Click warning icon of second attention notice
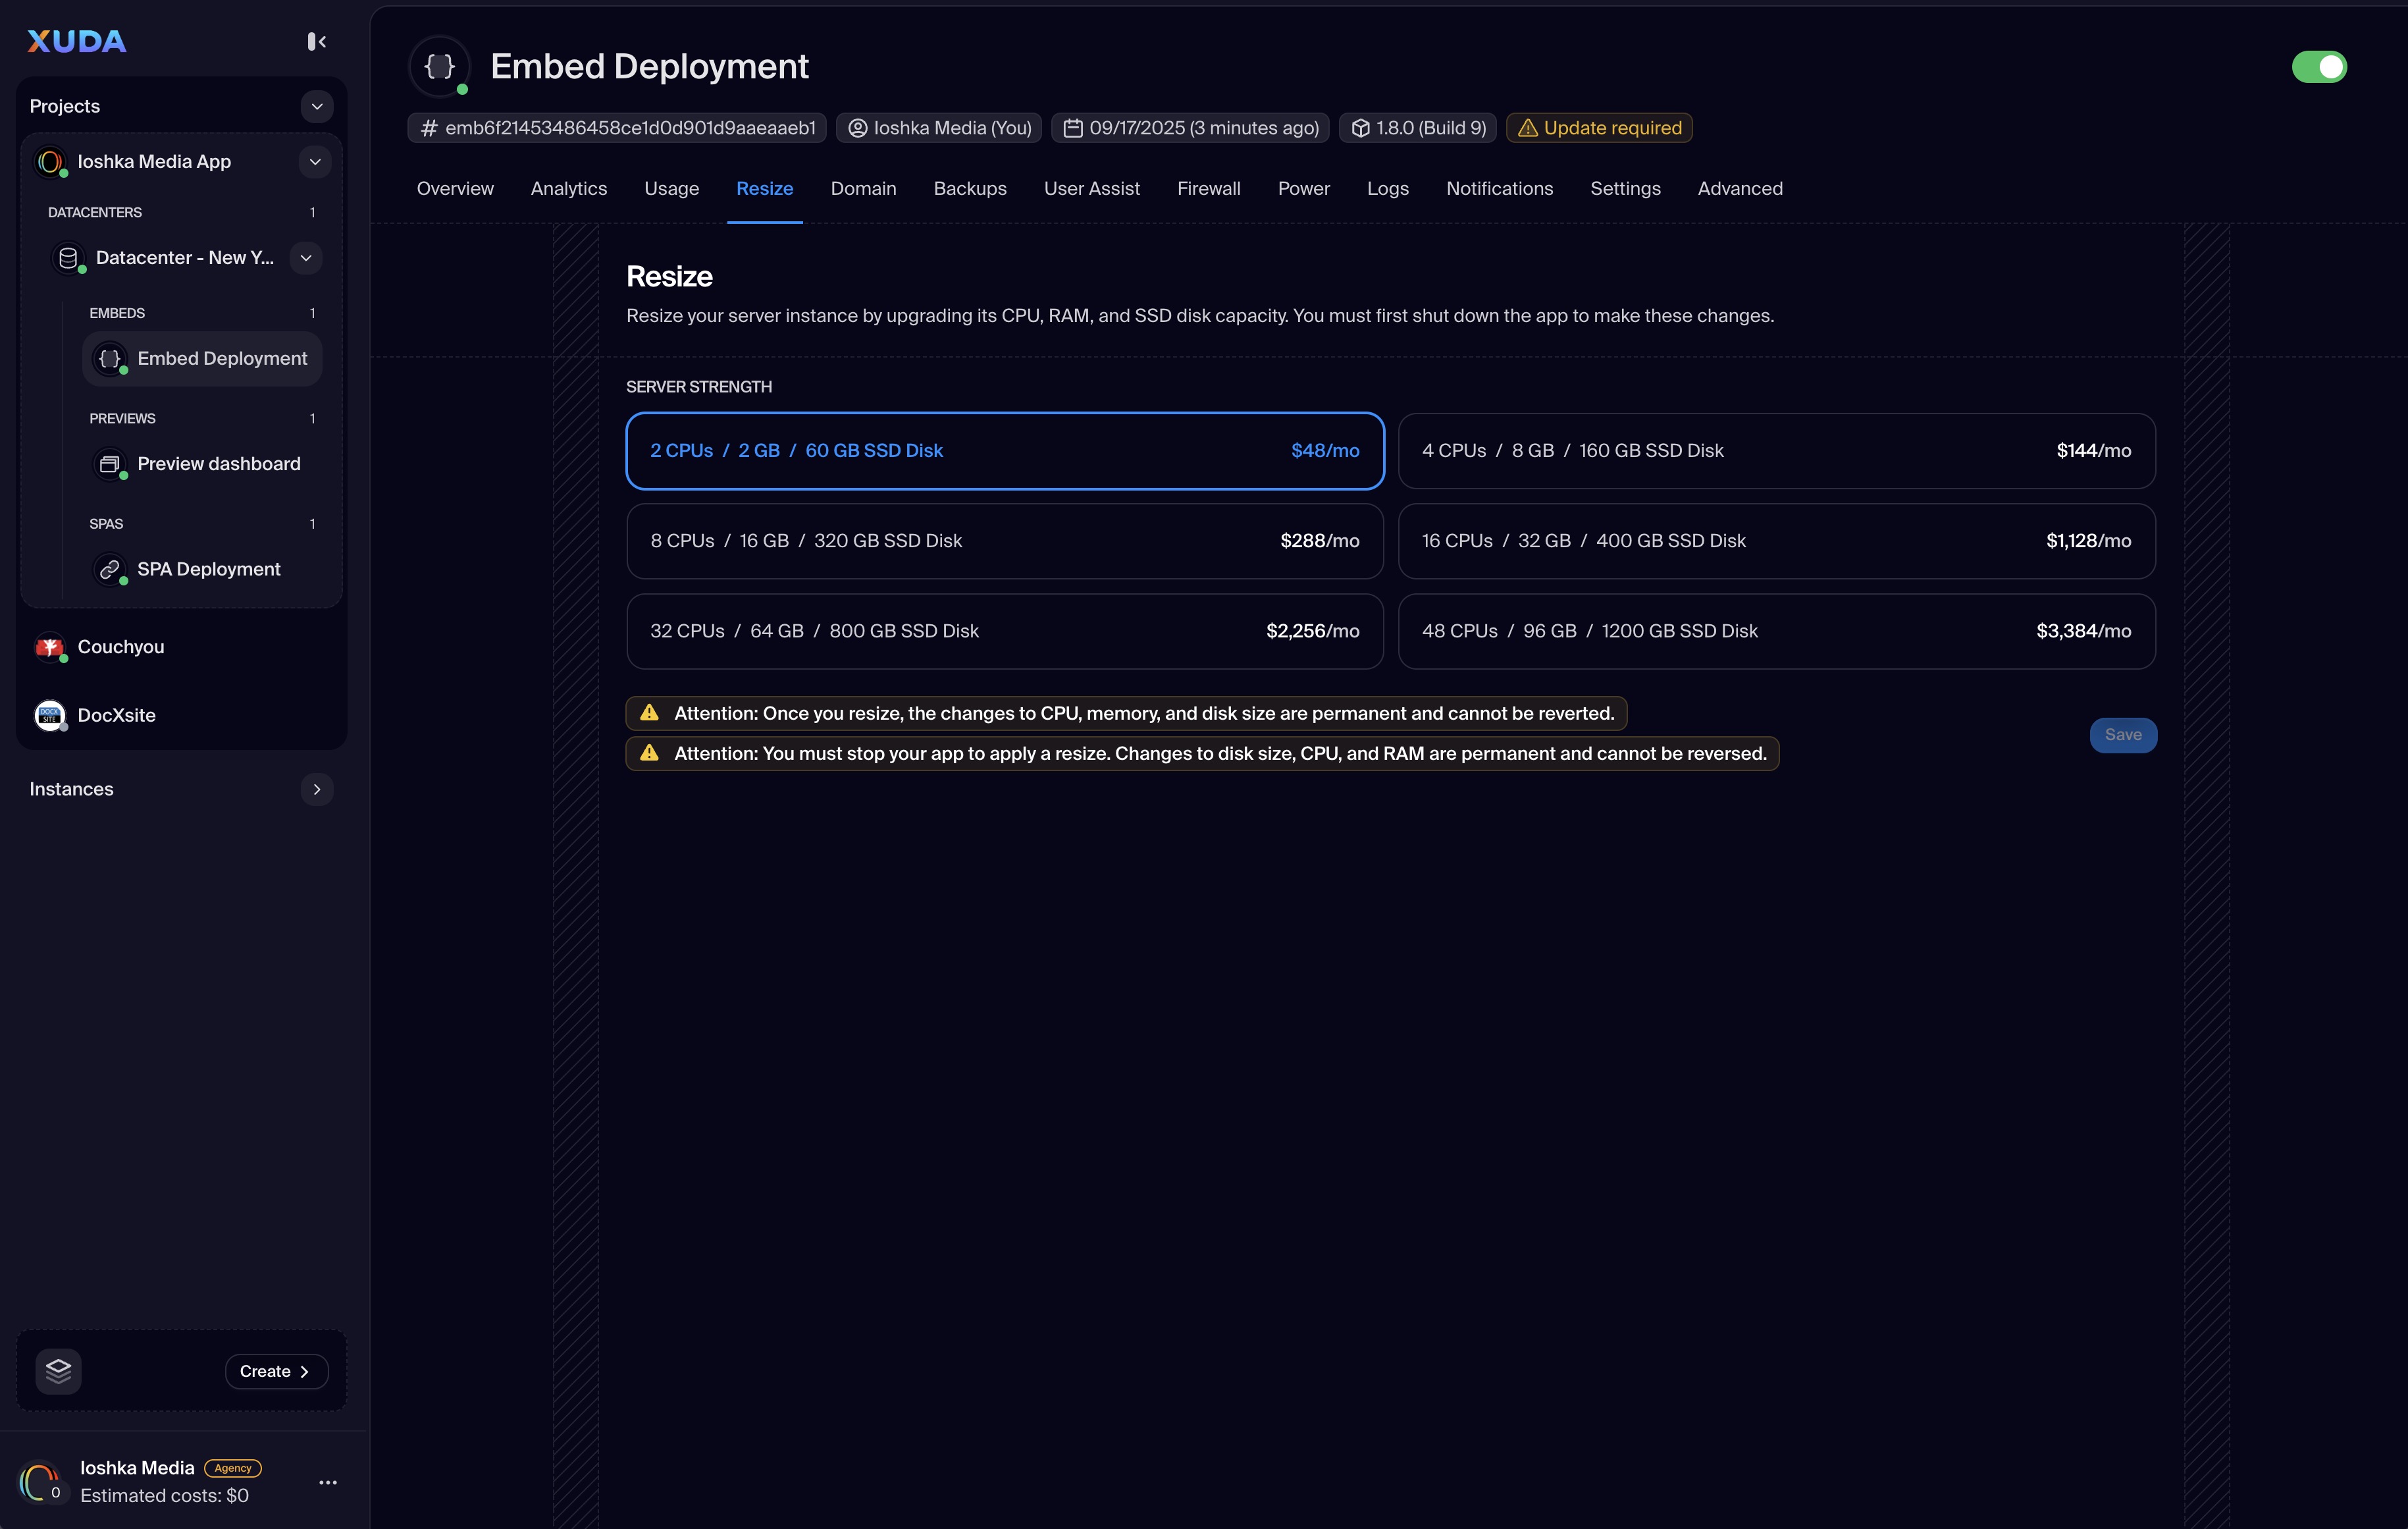Viewport: 2408px width, 1529px height. (649, 753)
